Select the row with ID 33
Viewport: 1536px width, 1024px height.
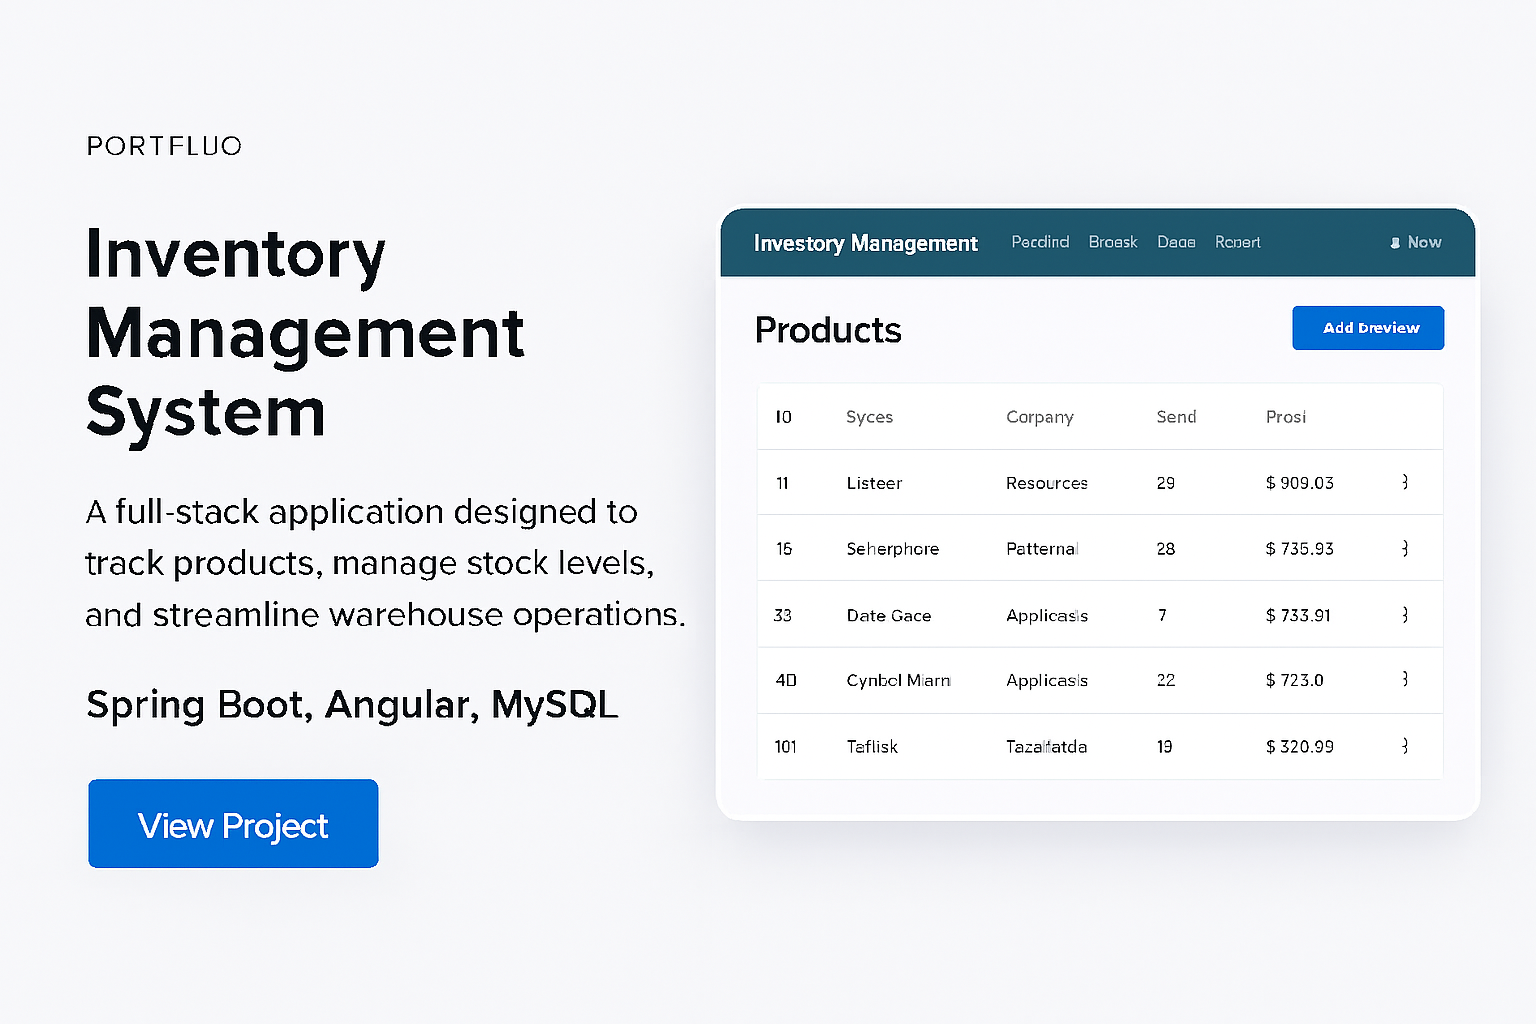(x=1000, y=614)
